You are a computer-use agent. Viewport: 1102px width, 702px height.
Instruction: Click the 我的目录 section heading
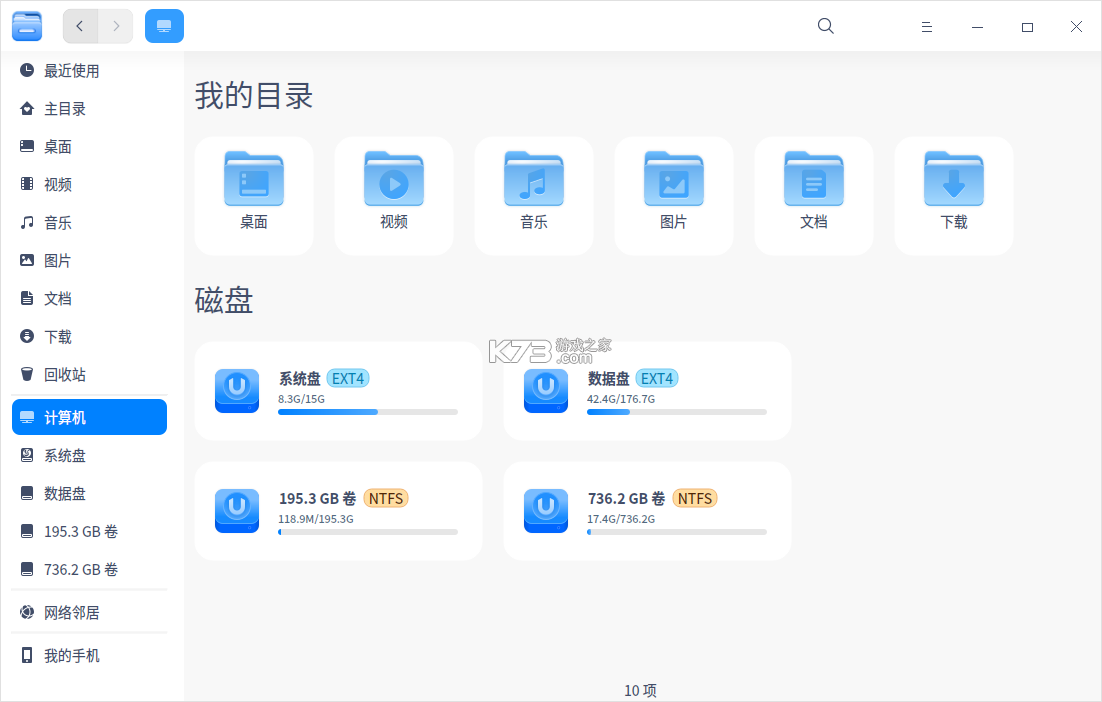[x=254, y=96]
